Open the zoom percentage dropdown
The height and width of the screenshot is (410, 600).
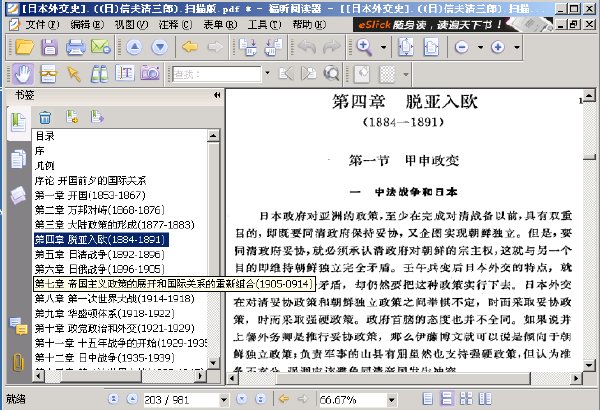(x=391, y=400)
